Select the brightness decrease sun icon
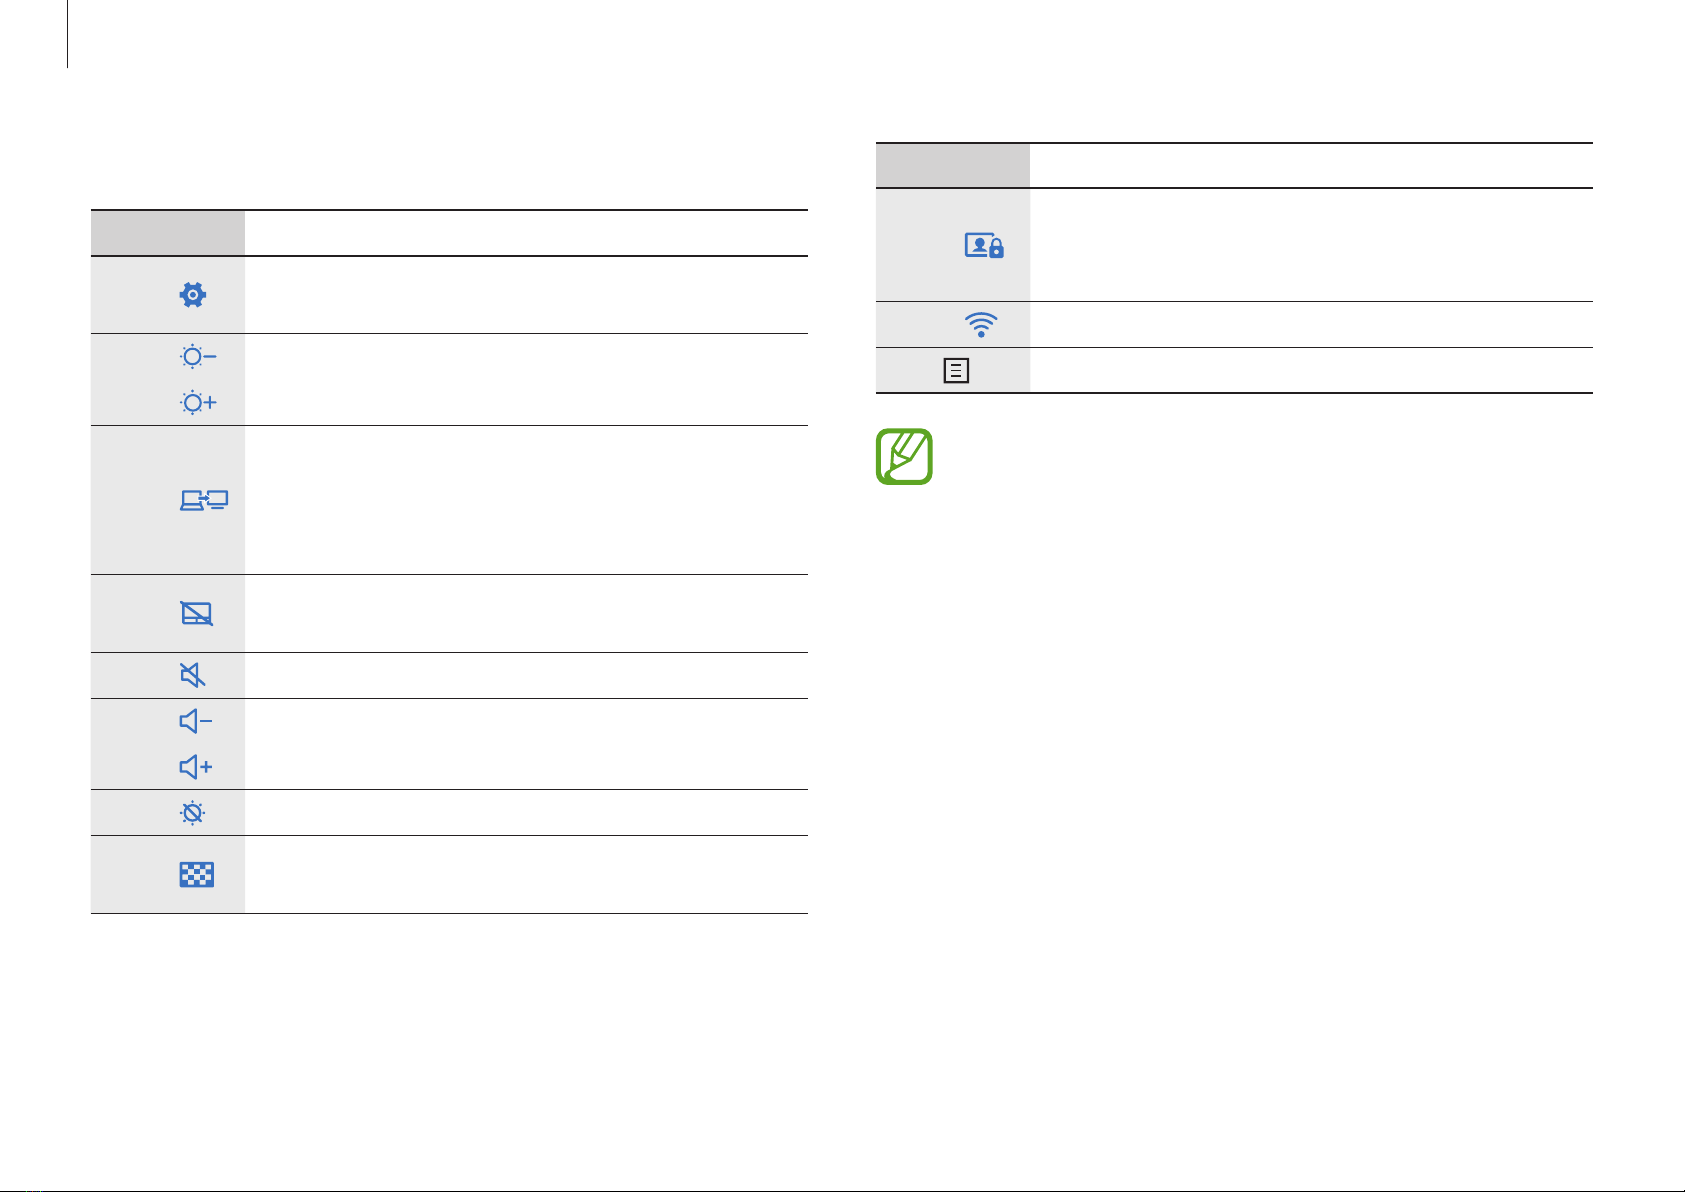The height and width of the screenshot is (1192, 1685). (x=197, y=357)
